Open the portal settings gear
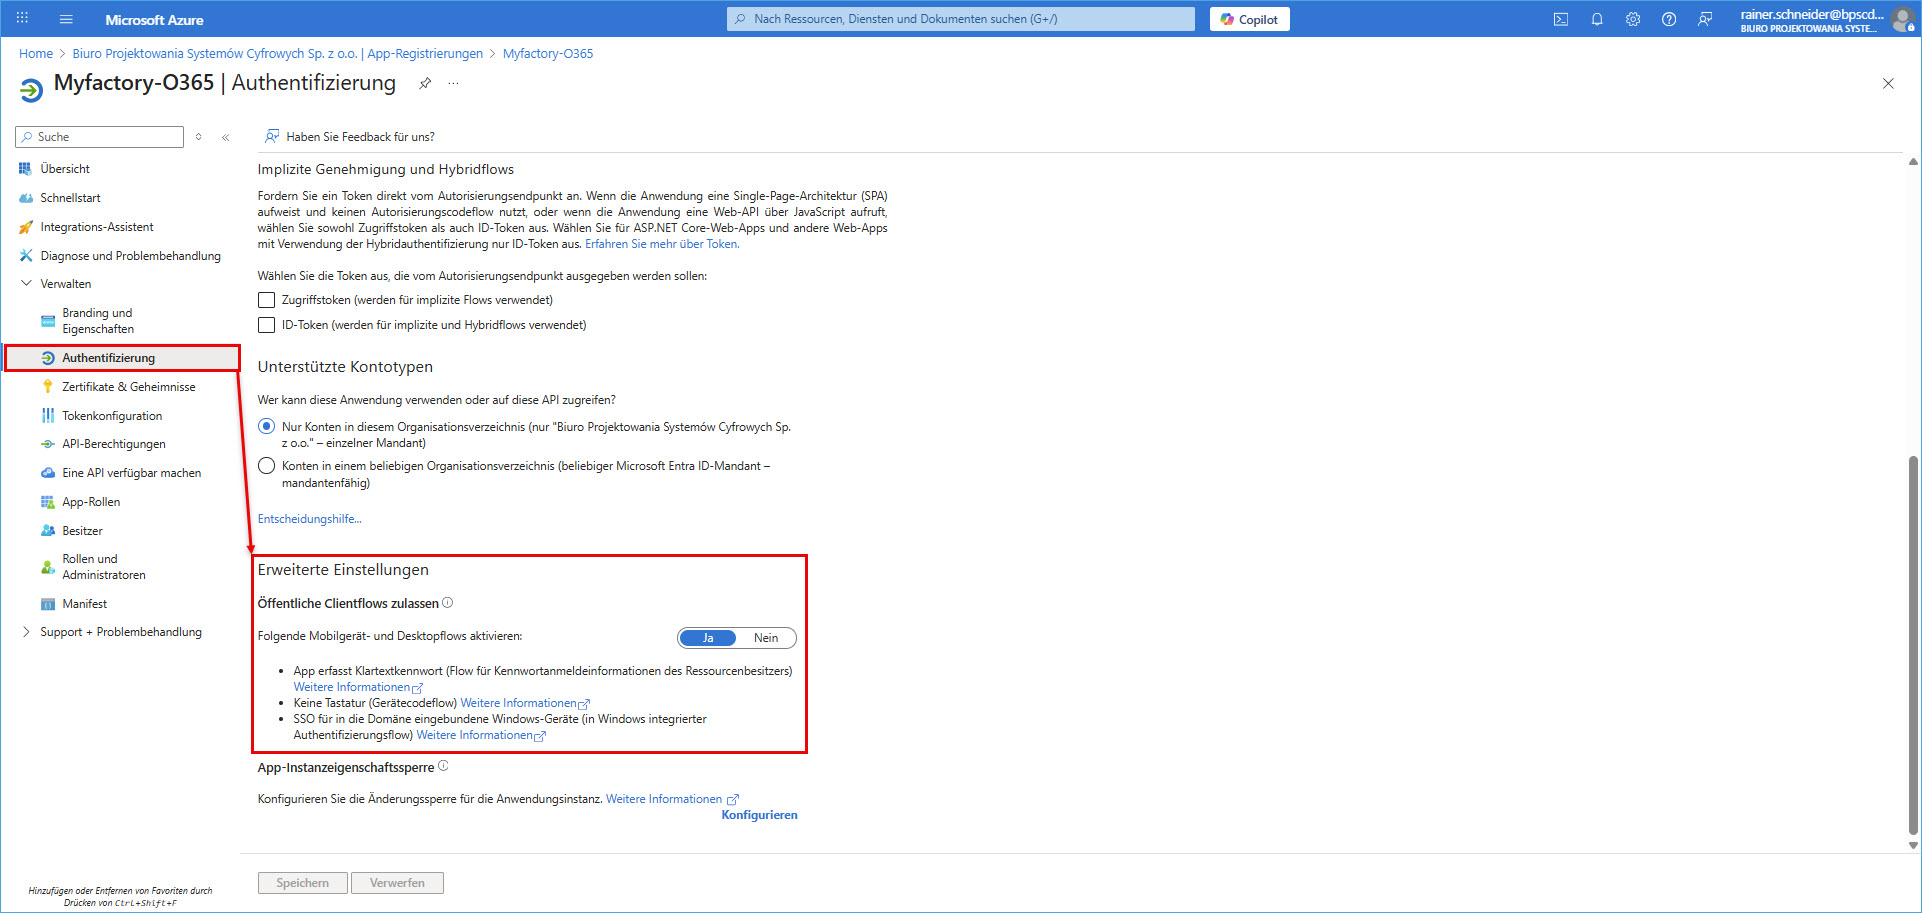Image resolution: width=1922 pixels, height=913 pixels. click(x=1633, y=19)
